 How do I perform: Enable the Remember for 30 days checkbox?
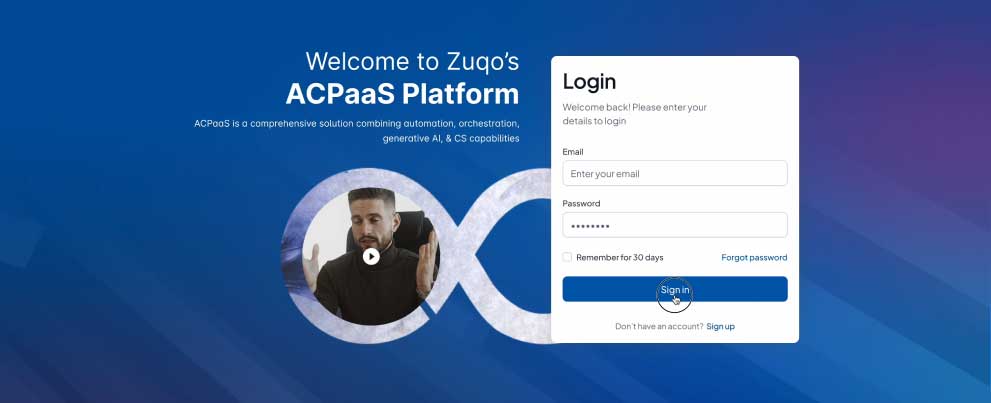[567, 257]
